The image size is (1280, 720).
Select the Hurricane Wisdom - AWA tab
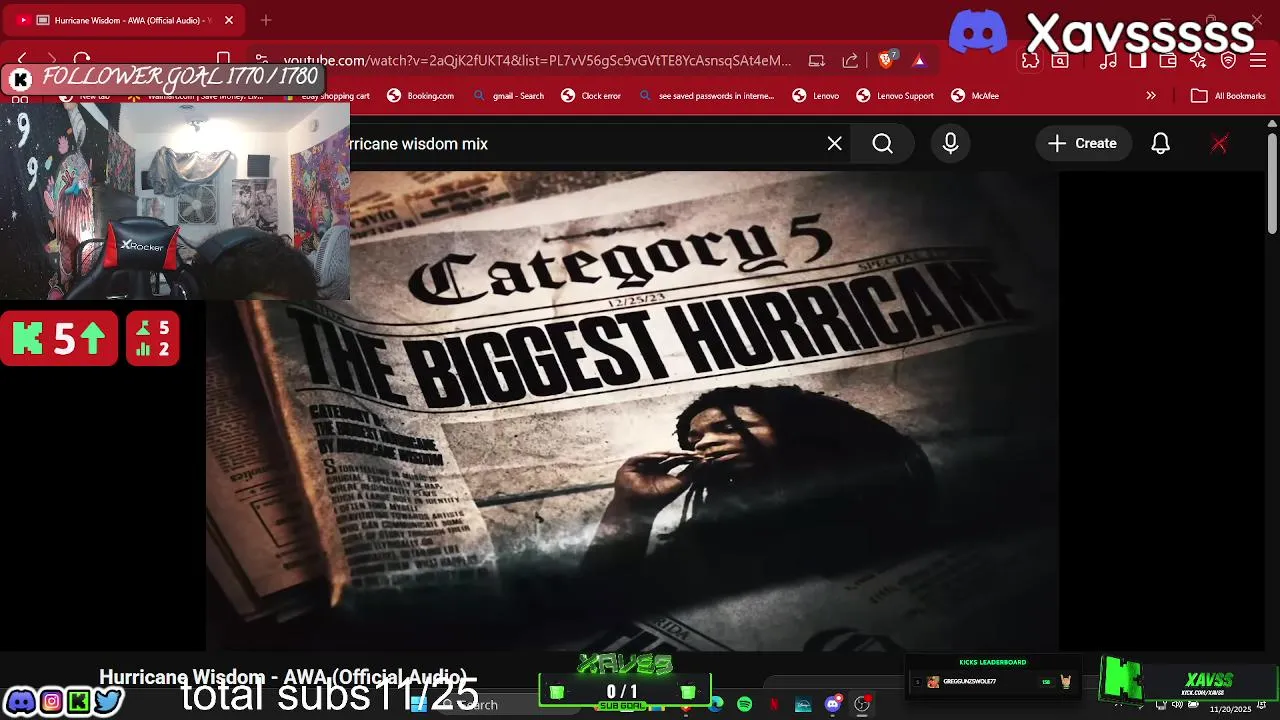pyautogui.click(x=126, y=20)
